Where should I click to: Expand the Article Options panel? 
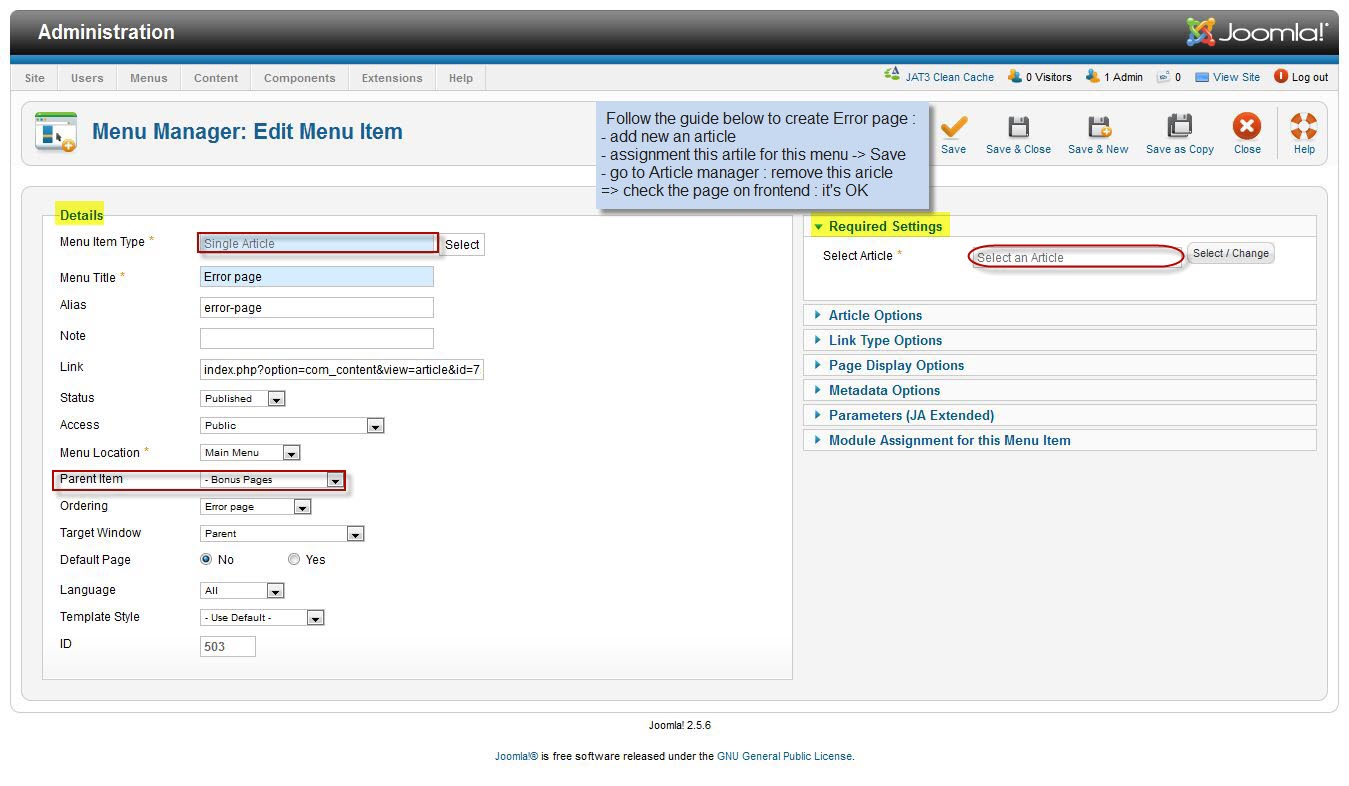tap(875, 315)
